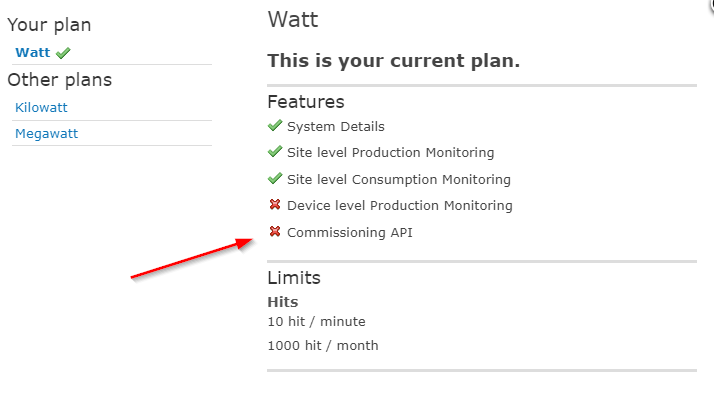The image size is (714, 405).
Task: Click checkmark beside Site level Production Monitoring
Action: pyautogui.click(x=275, y=152)
